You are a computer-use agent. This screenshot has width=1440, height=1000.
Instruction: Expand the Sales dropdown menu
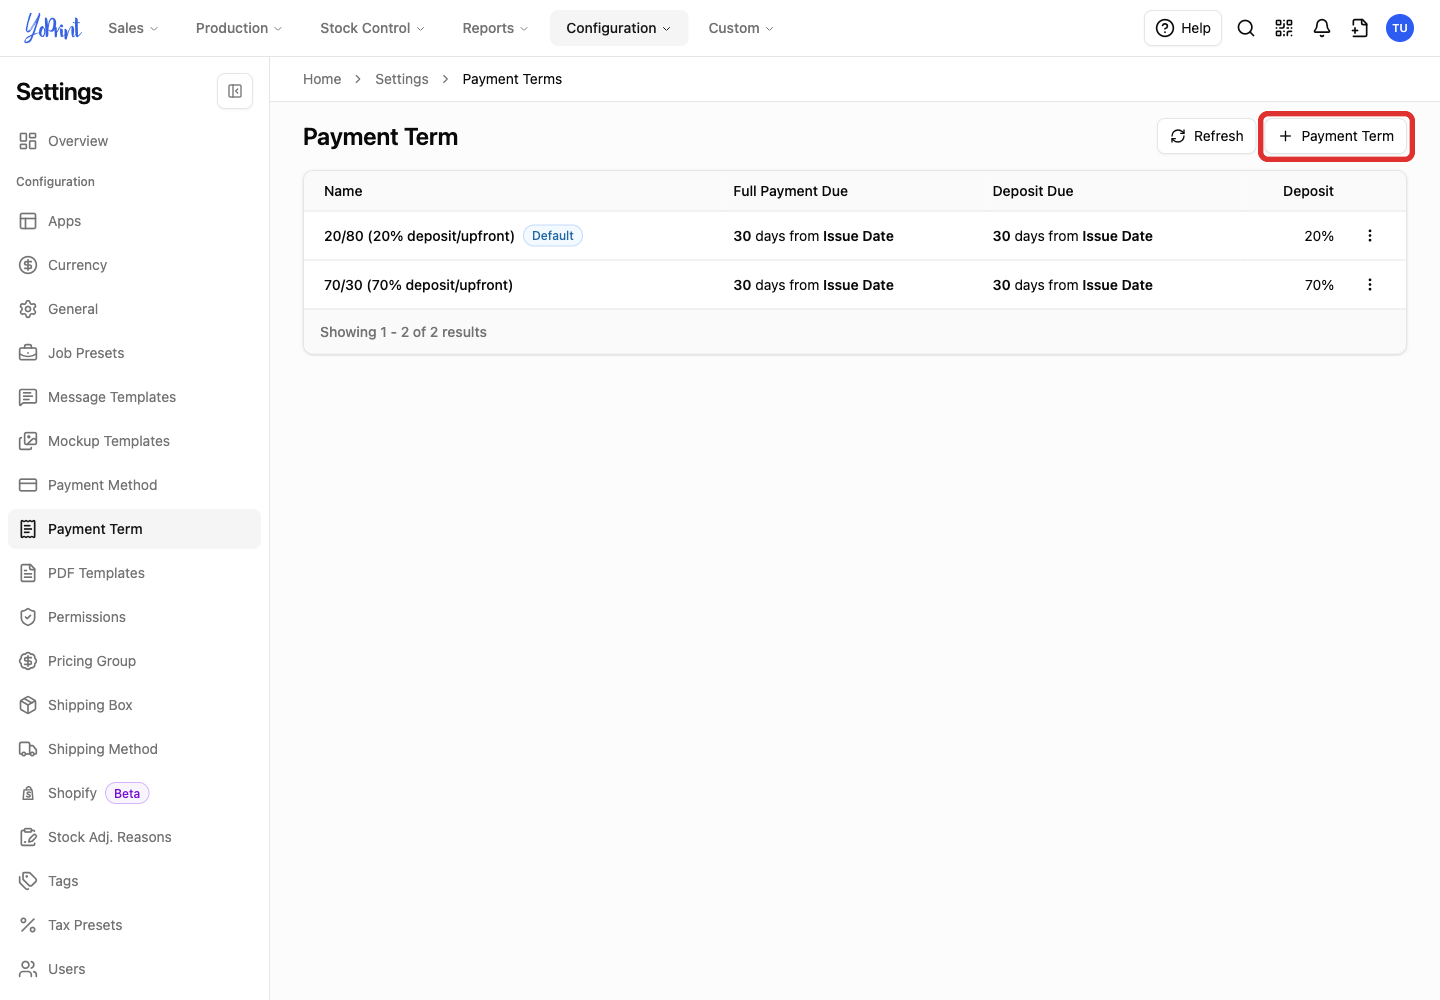pyautogui.click(x=133, y=28)
